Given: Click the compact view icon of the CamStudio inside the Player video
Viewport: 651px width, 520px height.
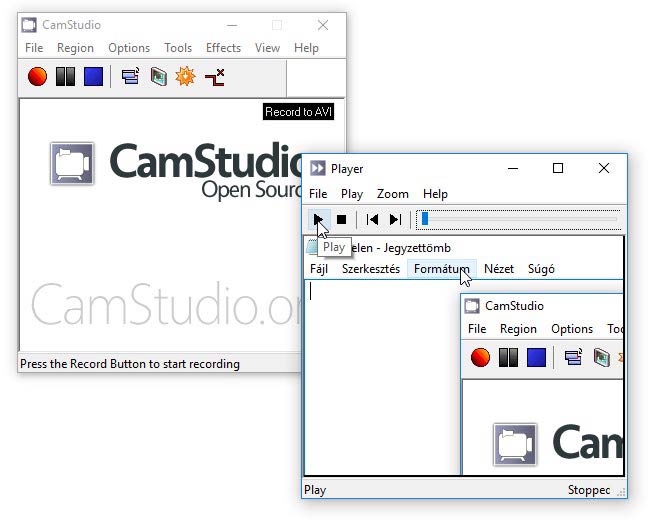Looking at the screenshot, I should [x=573, y=358].
